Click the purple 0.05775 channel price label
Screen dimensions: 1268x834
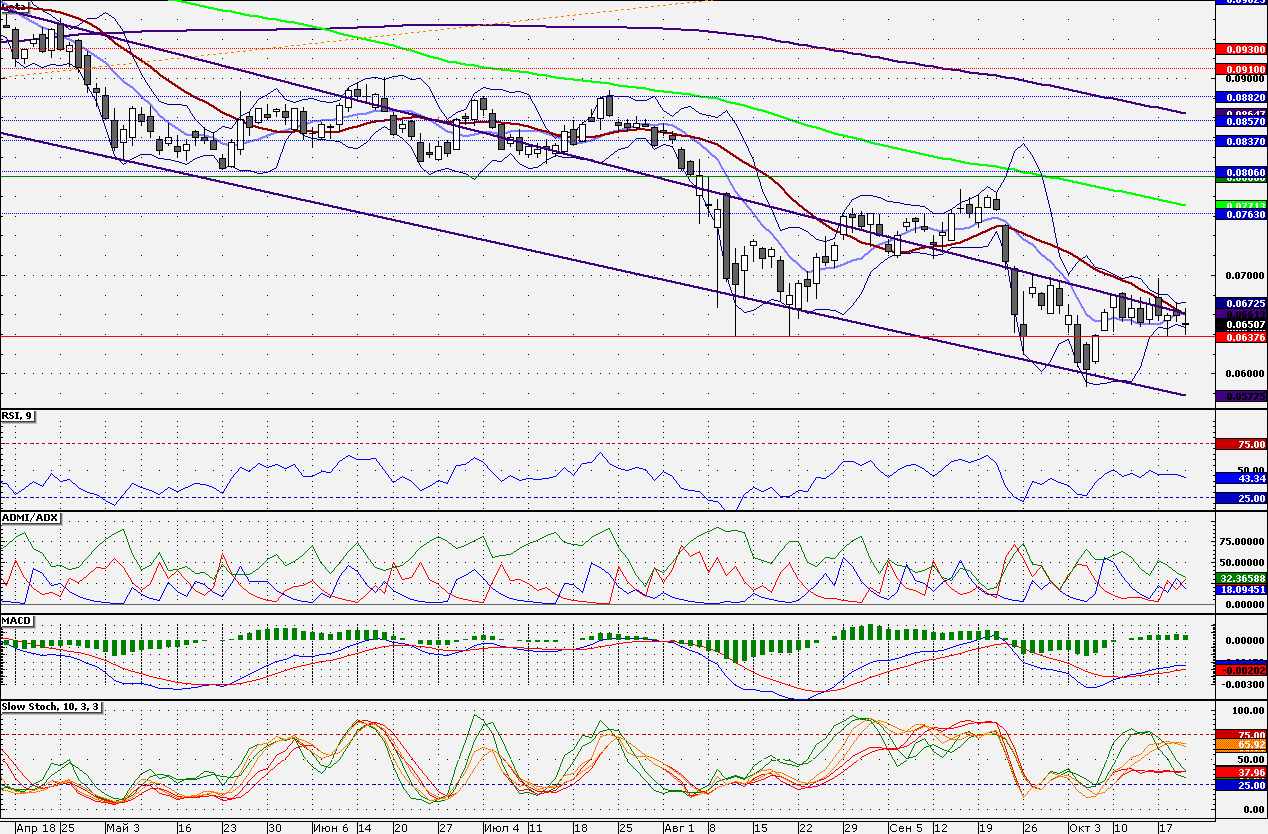[1241, 396]
